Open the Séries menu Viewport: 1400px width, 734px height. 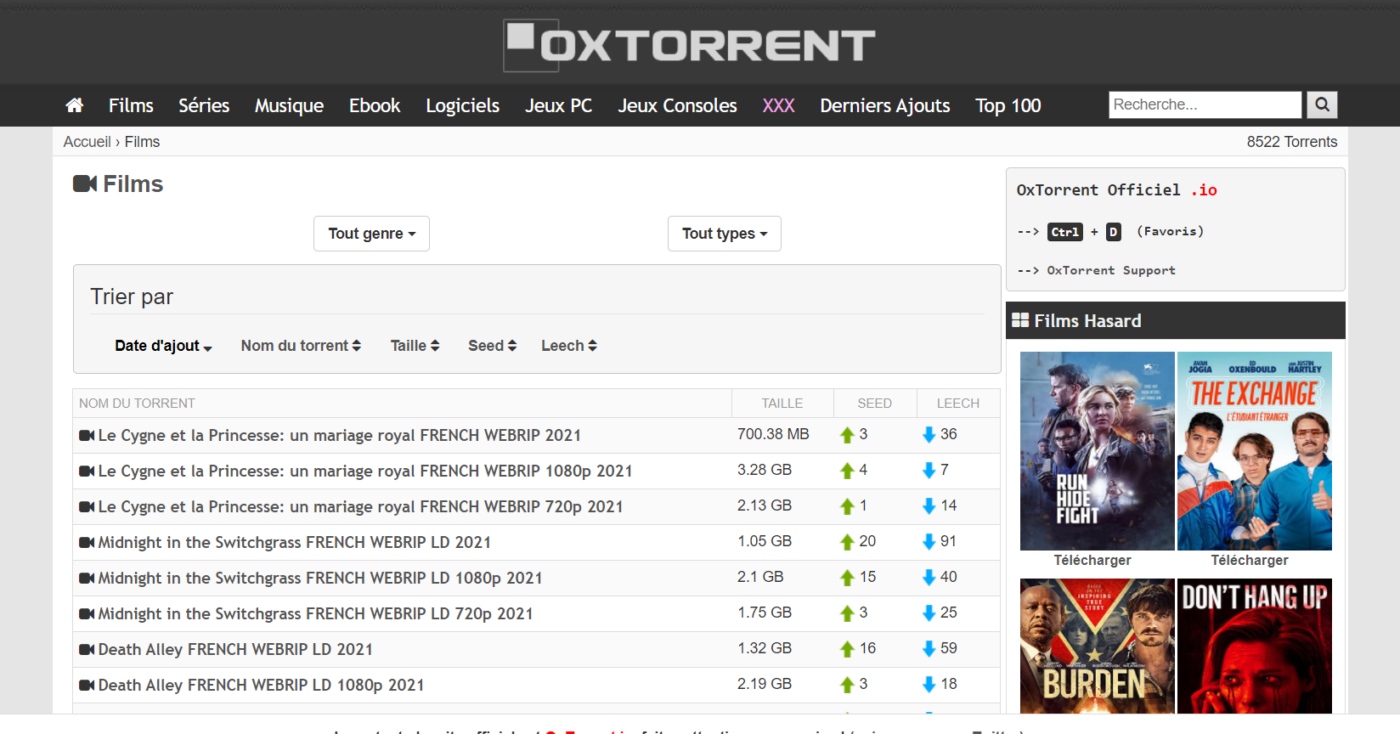click(204, 105)
